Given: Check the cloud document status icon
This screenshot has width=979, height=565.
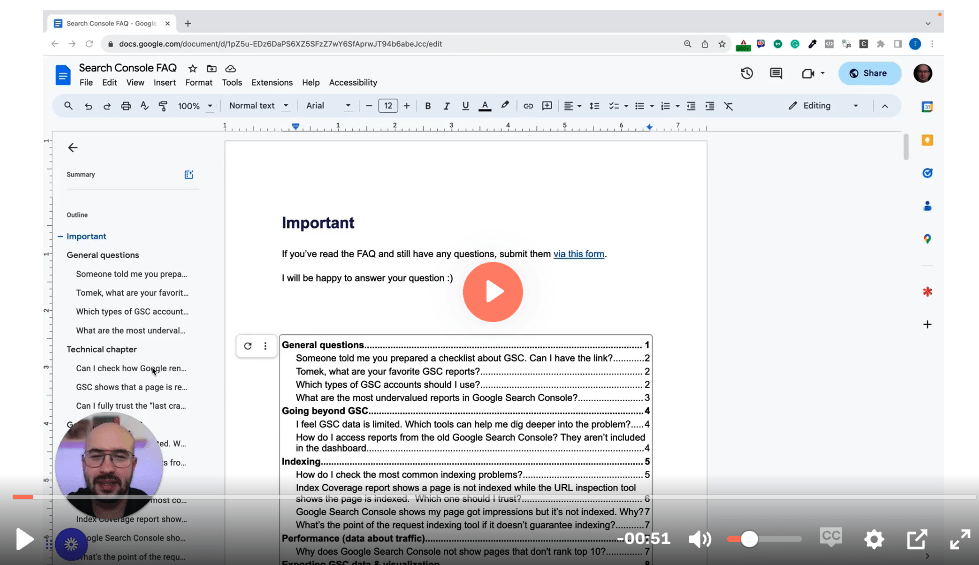Looking at the screenshot, I should click(x=230, y=69).
